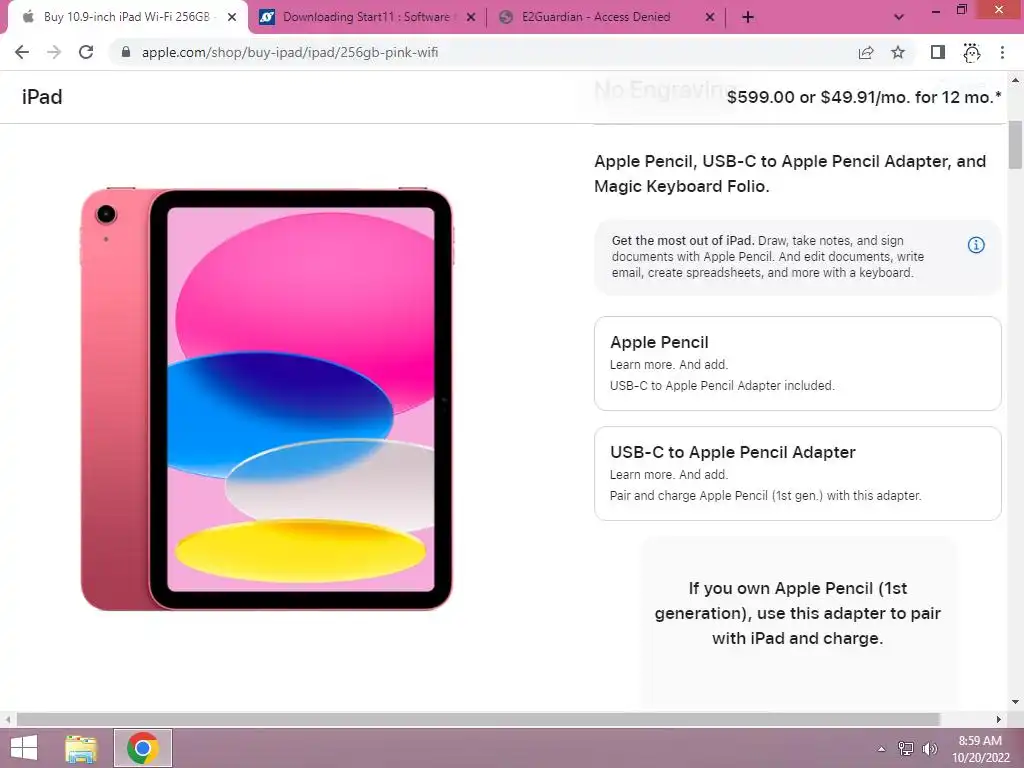The width and height of the screenshot is (1024, 768).
Task: Close the Downloading Start11 tab
Action: click(471, 17)
